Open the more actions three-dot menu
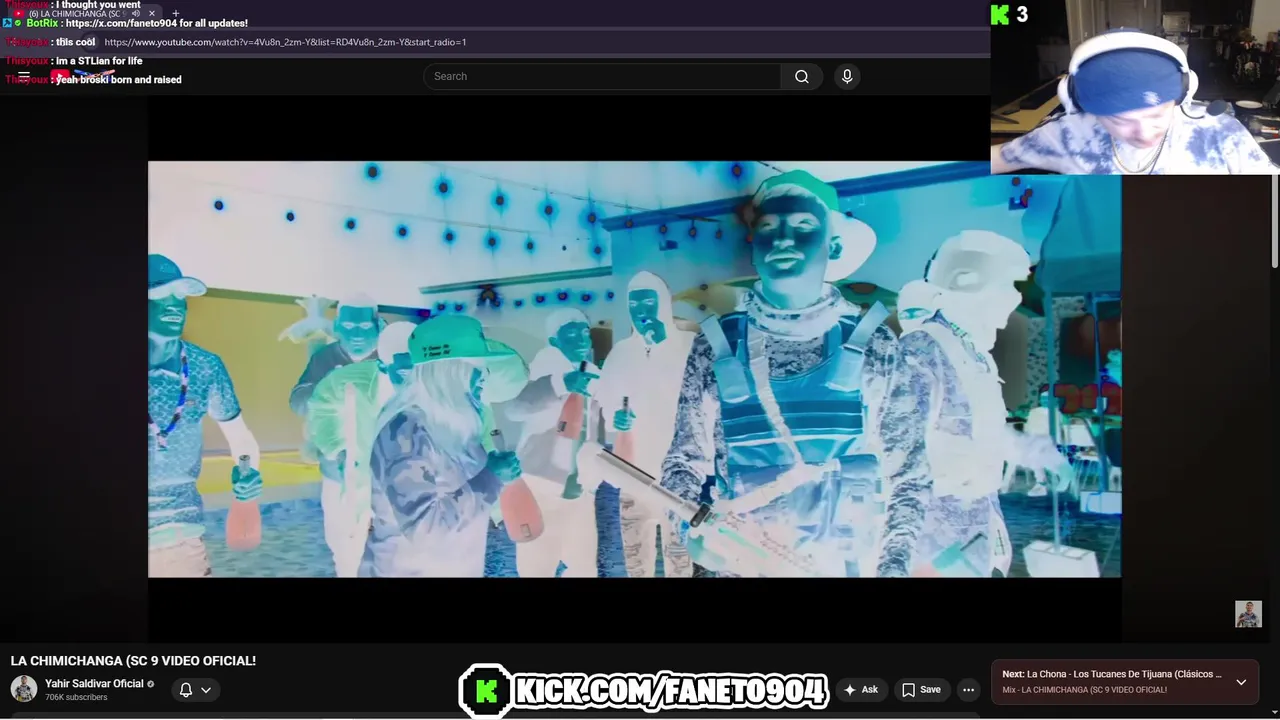This screenshot has height=720, width=1280. pyautogui.click(x=968, y=690)
